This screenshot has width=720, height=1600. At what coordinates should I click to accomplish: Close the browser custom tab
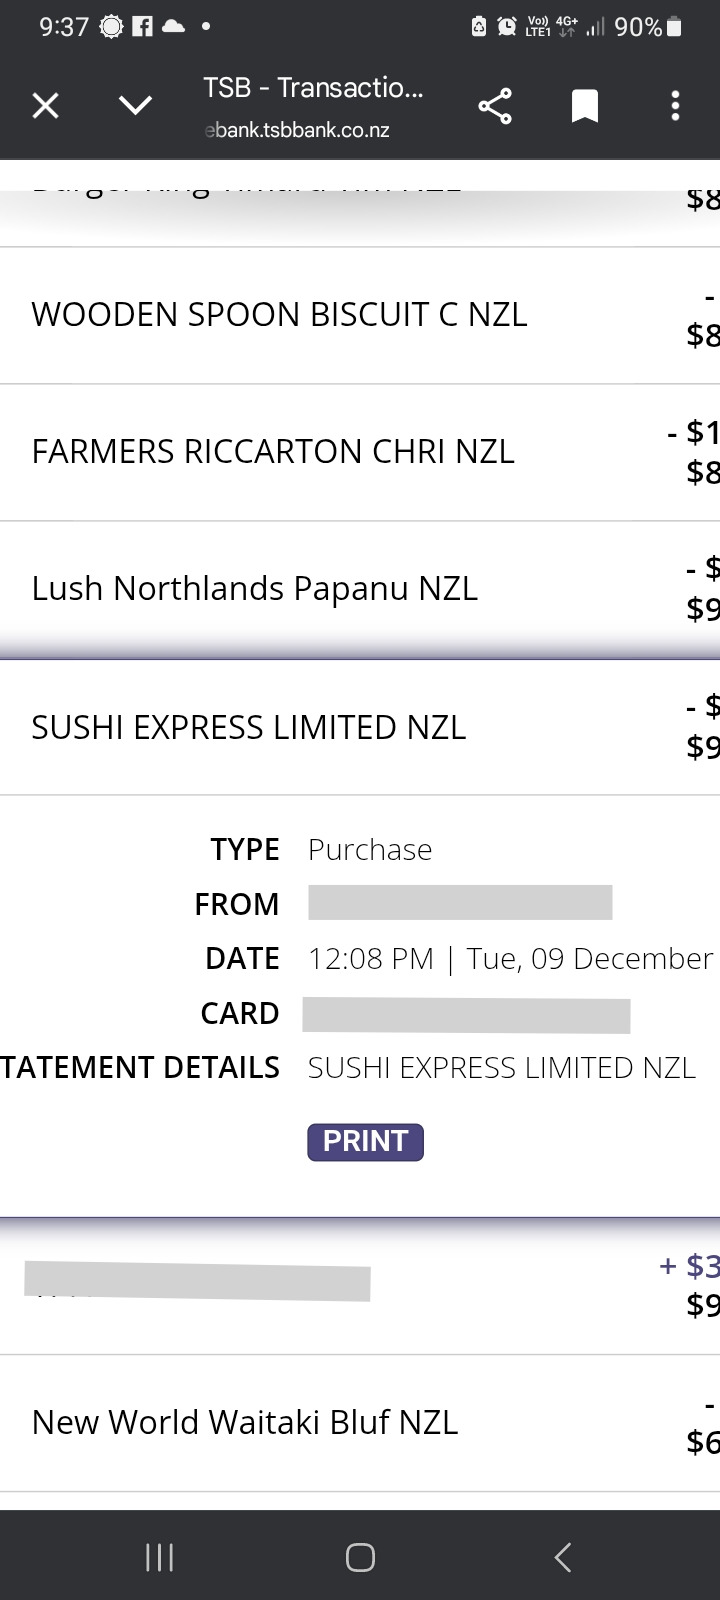coord(46,106)
